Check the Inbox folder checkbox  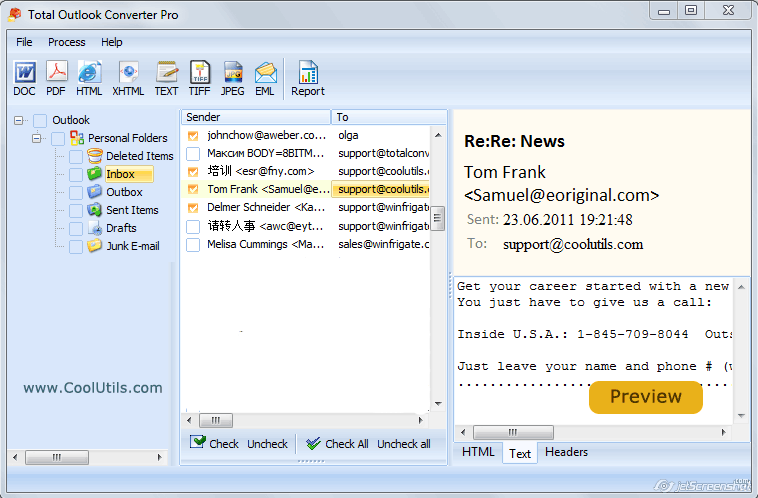tap(76, 175)
